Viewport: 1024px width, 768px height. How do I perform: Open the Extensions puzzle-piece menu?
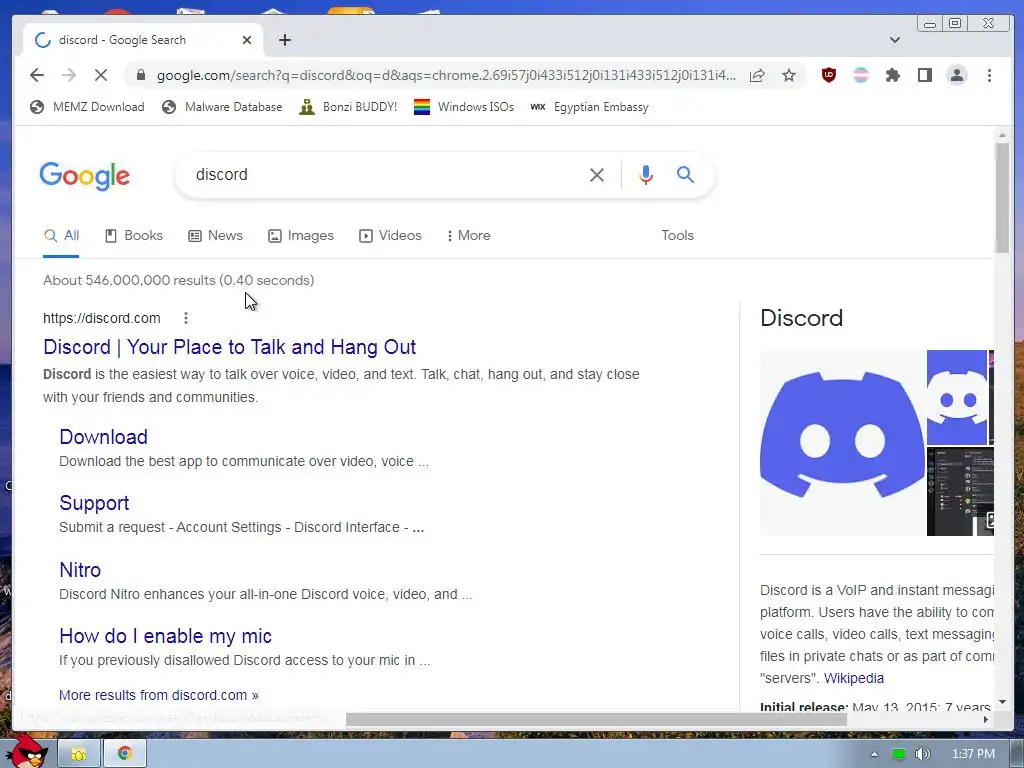coord(892,75)
